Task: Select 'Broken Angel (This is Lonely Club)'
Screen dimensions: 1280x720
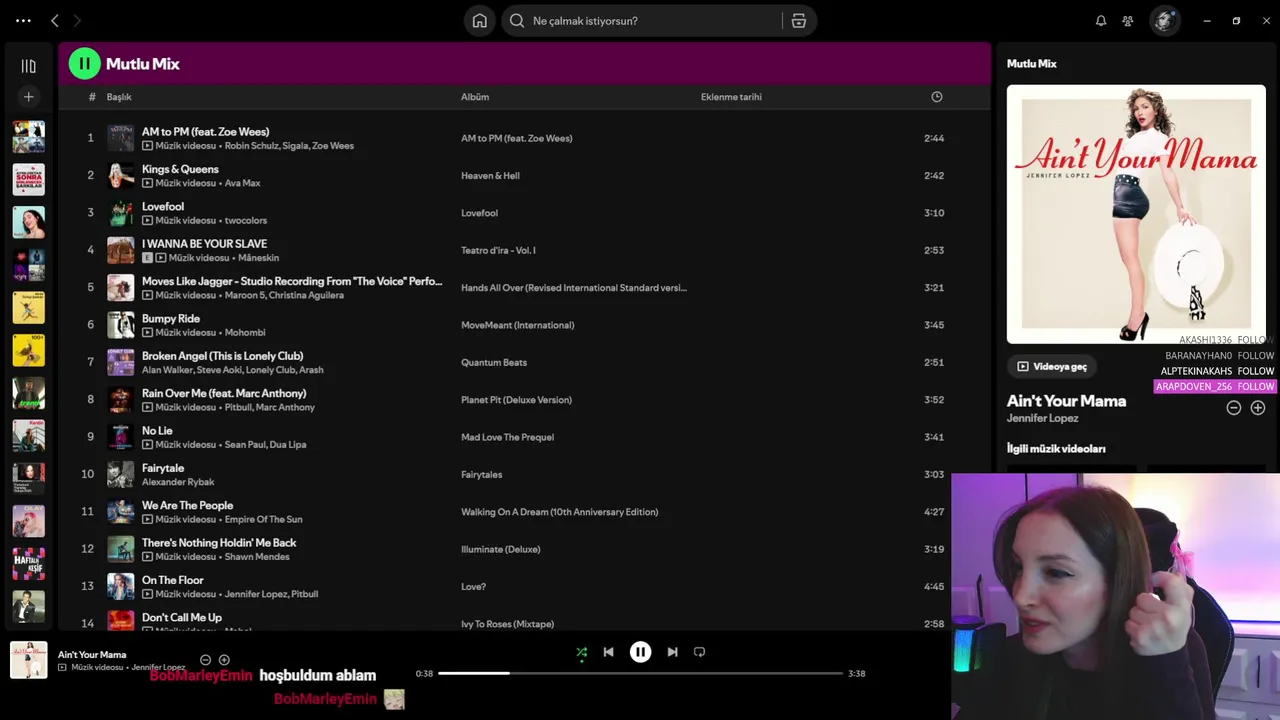Action: click(222, 356)
